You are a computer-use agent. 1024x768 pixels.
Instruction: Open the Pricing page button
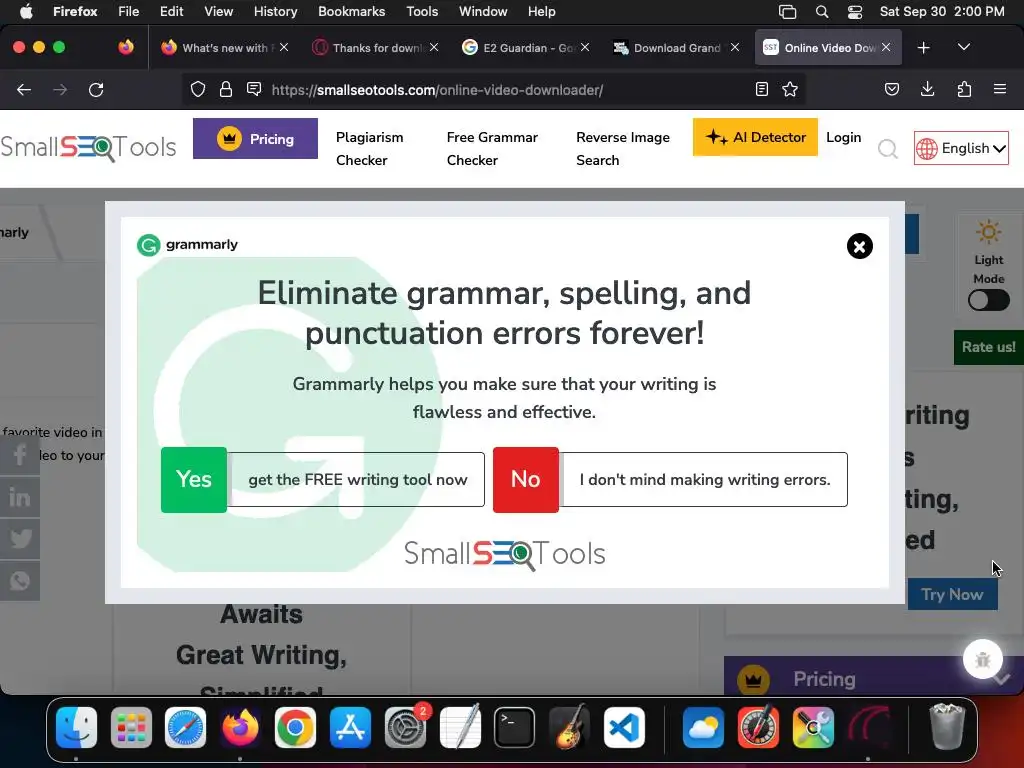point(255,138)
